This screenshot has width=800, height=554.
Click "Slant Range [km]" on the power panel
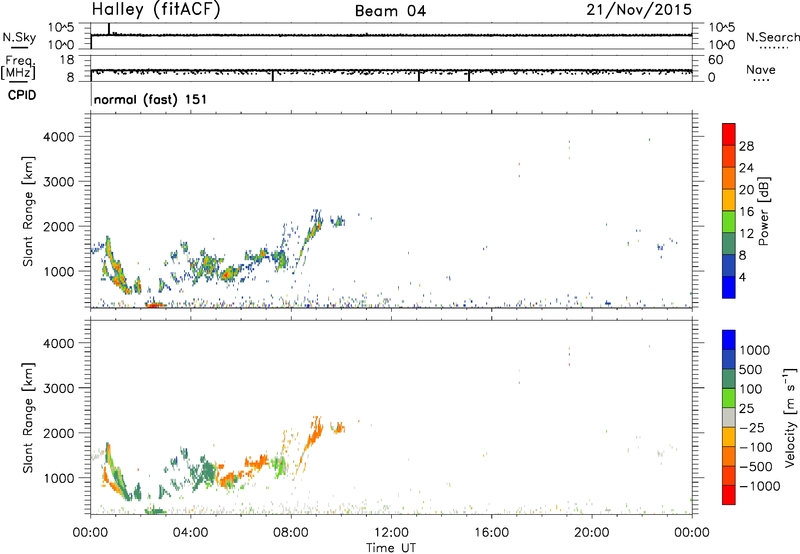(x=28, y=211)
